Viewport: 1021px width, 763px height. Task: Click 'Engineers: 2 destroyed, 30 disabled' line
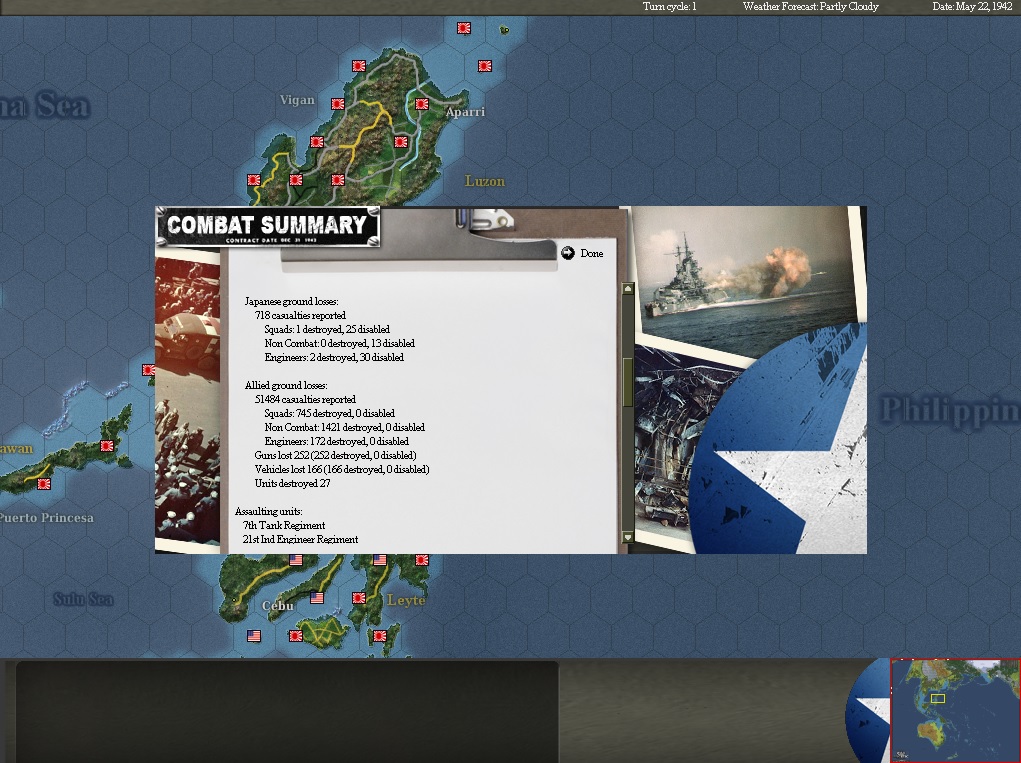click(x=334, y=357)
